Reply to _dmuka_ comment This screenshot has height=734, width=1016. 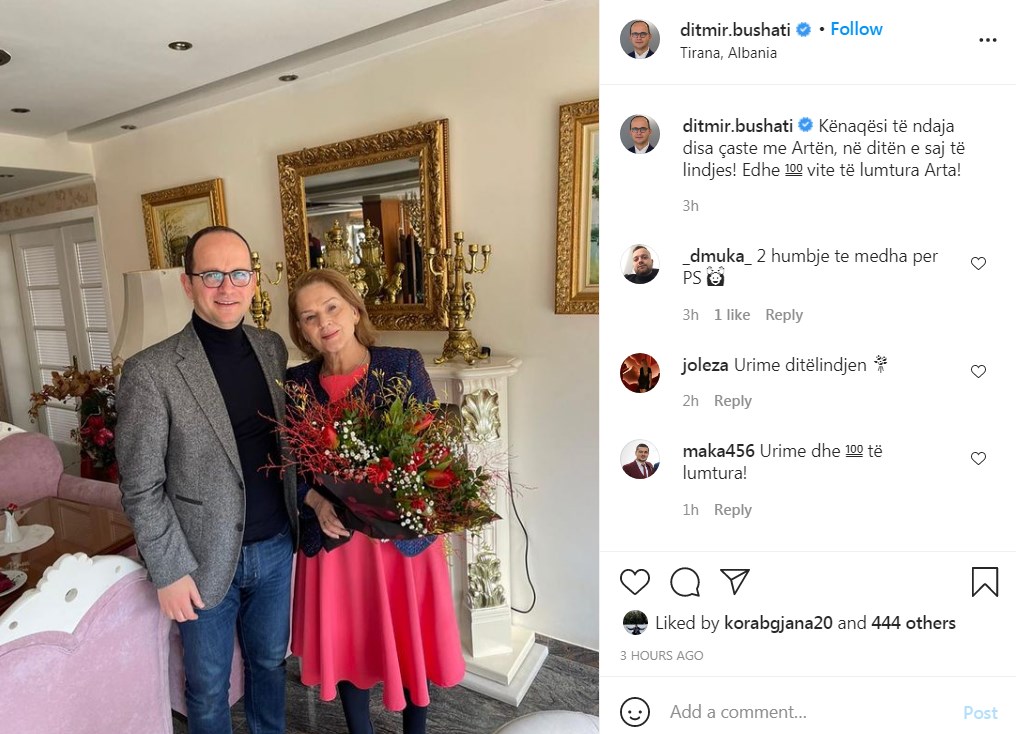click(x=783, y=315)
